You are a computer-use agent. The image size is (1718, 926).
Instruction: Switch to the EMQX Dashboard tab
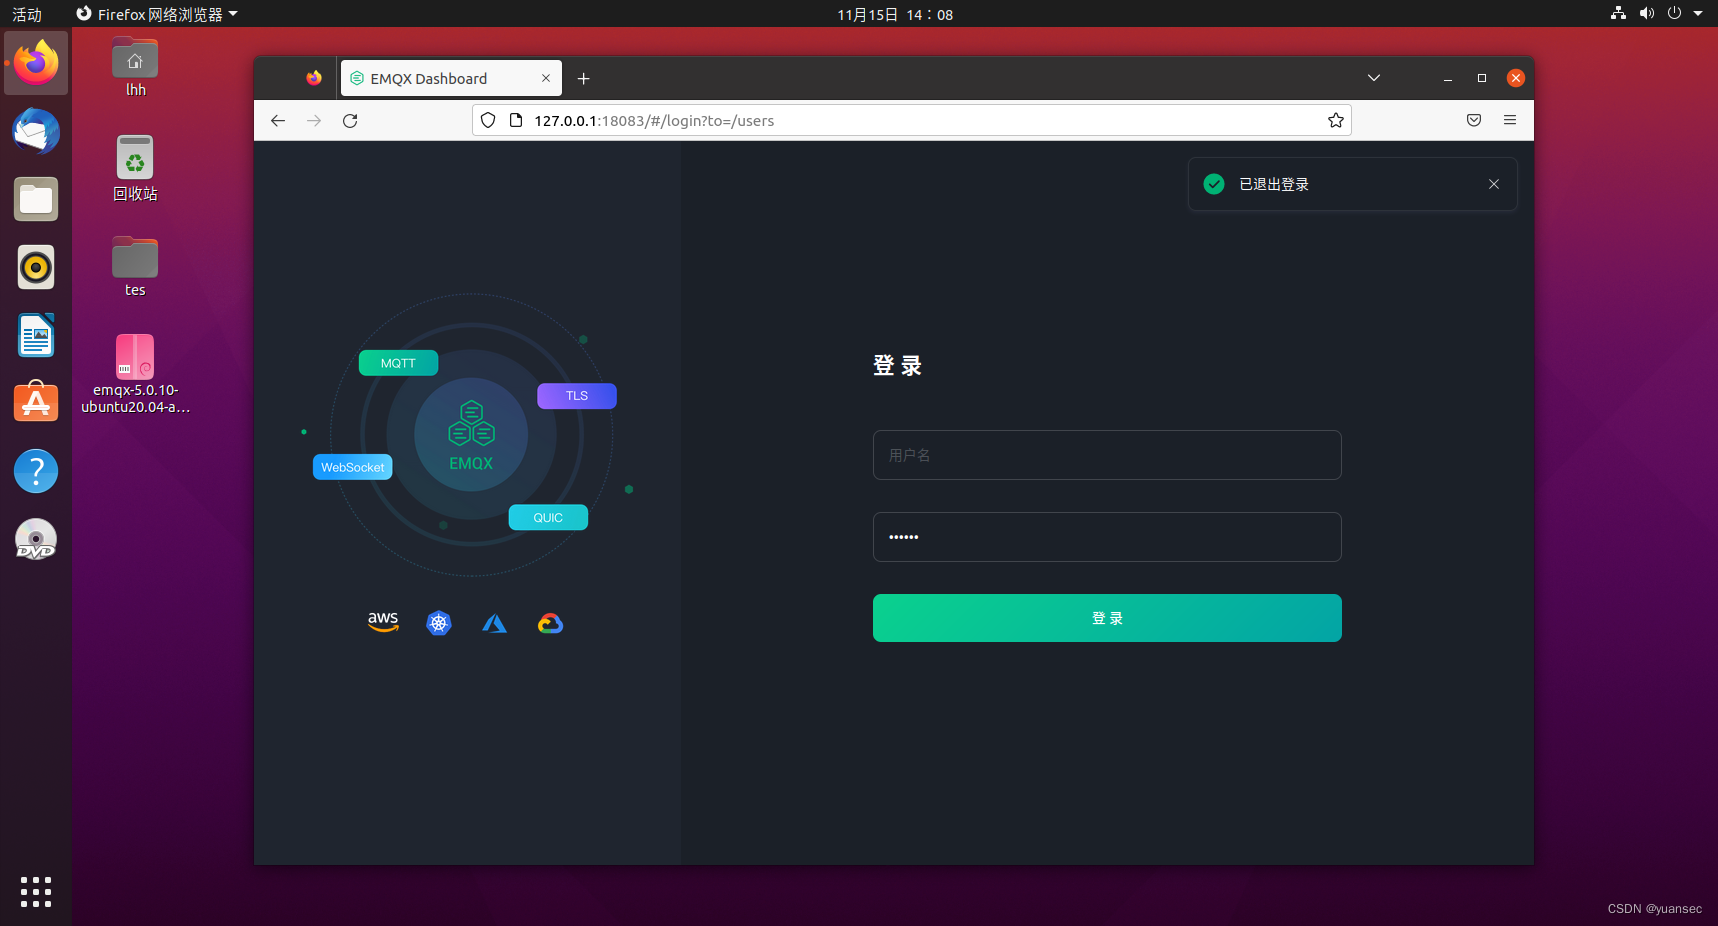451,78
